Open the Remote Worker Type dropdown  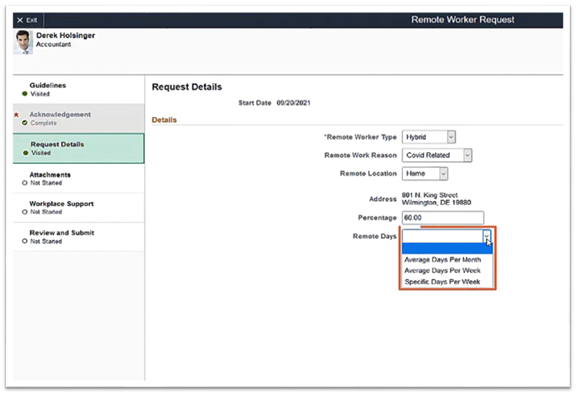[429, 137]
